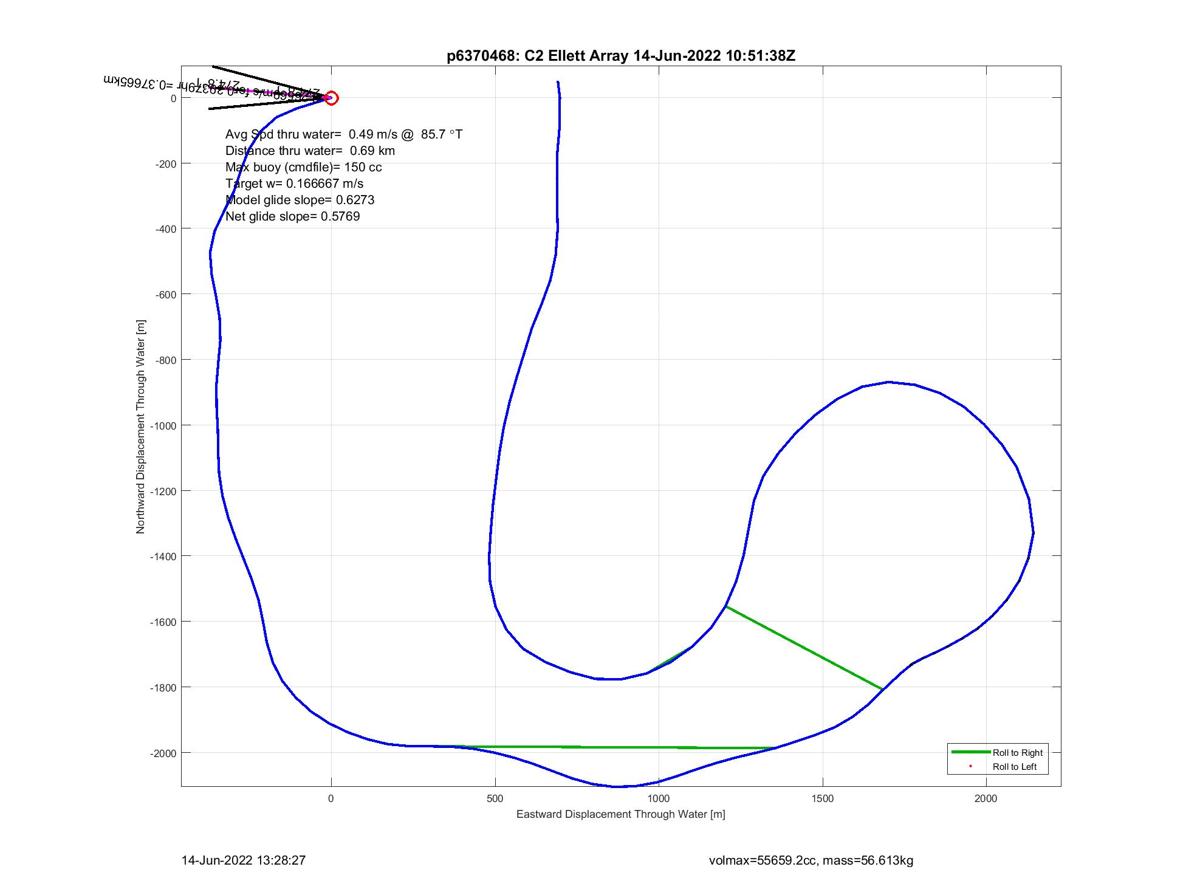Click the y-axis tick label '-600'
1200x885 pixels.
pos(164,294)
